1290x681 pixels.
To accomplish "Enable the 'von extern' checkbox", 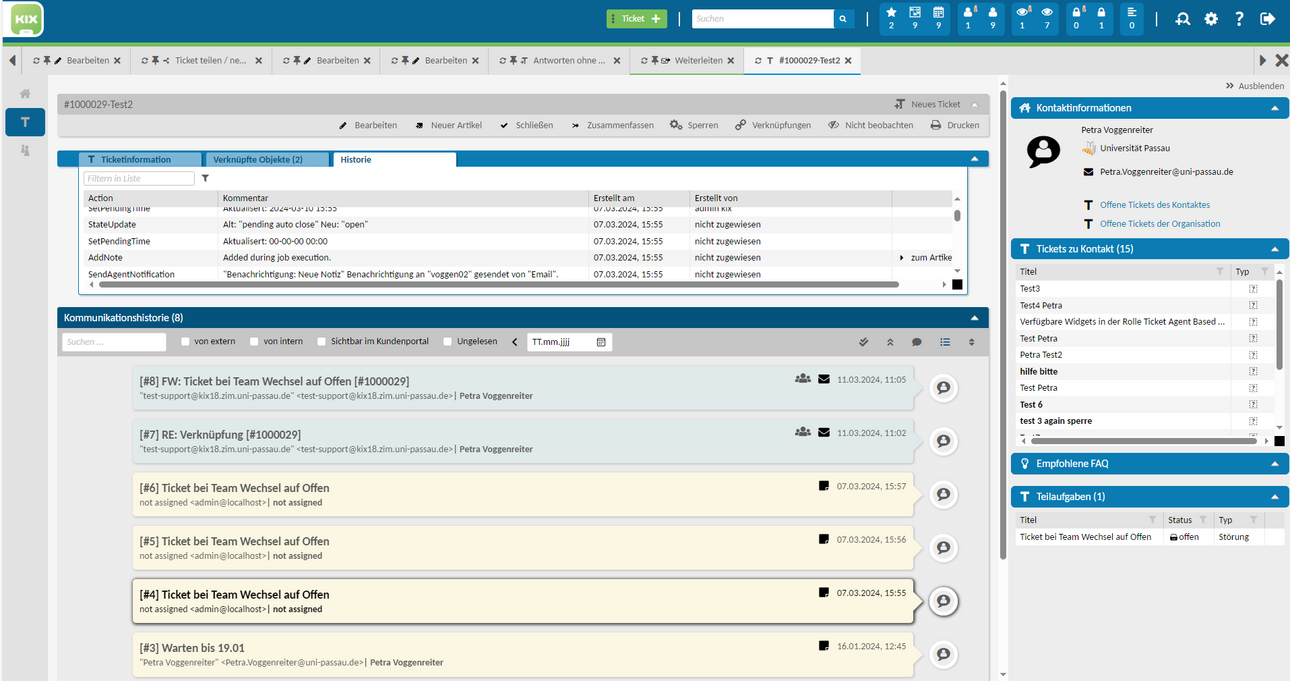I will [x=185, y=342].
